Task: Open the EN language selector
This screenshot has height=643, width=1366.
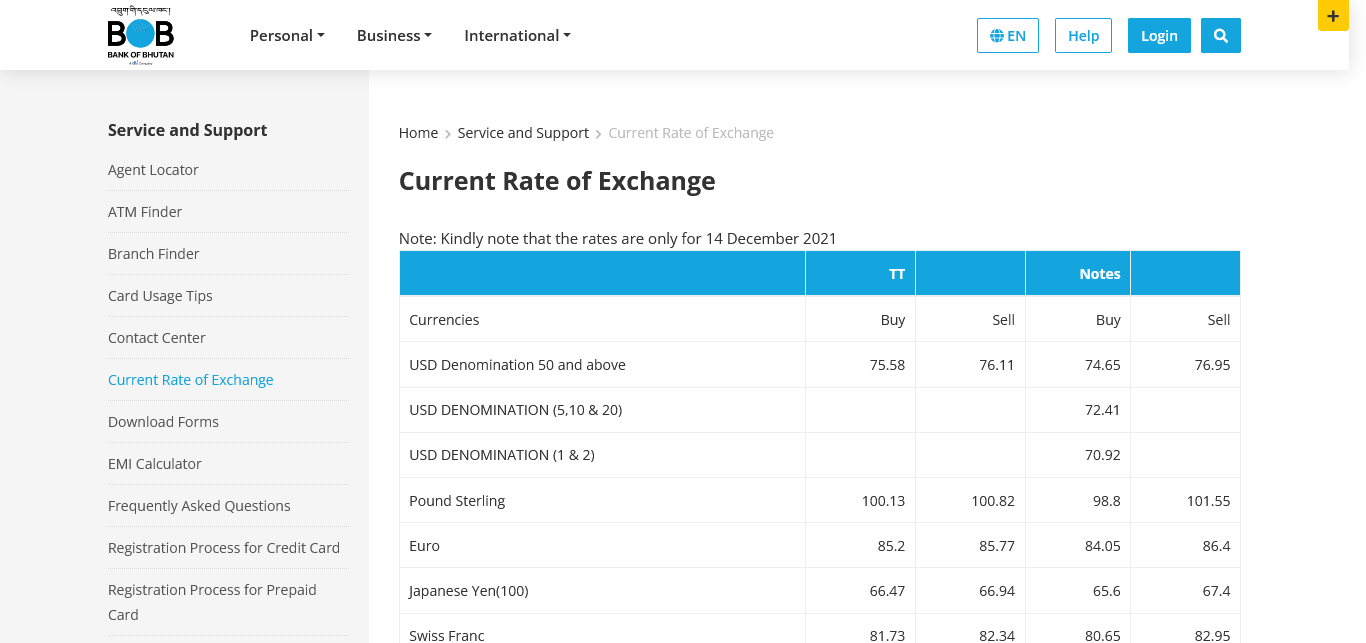Action: [x=1008, y=36]
